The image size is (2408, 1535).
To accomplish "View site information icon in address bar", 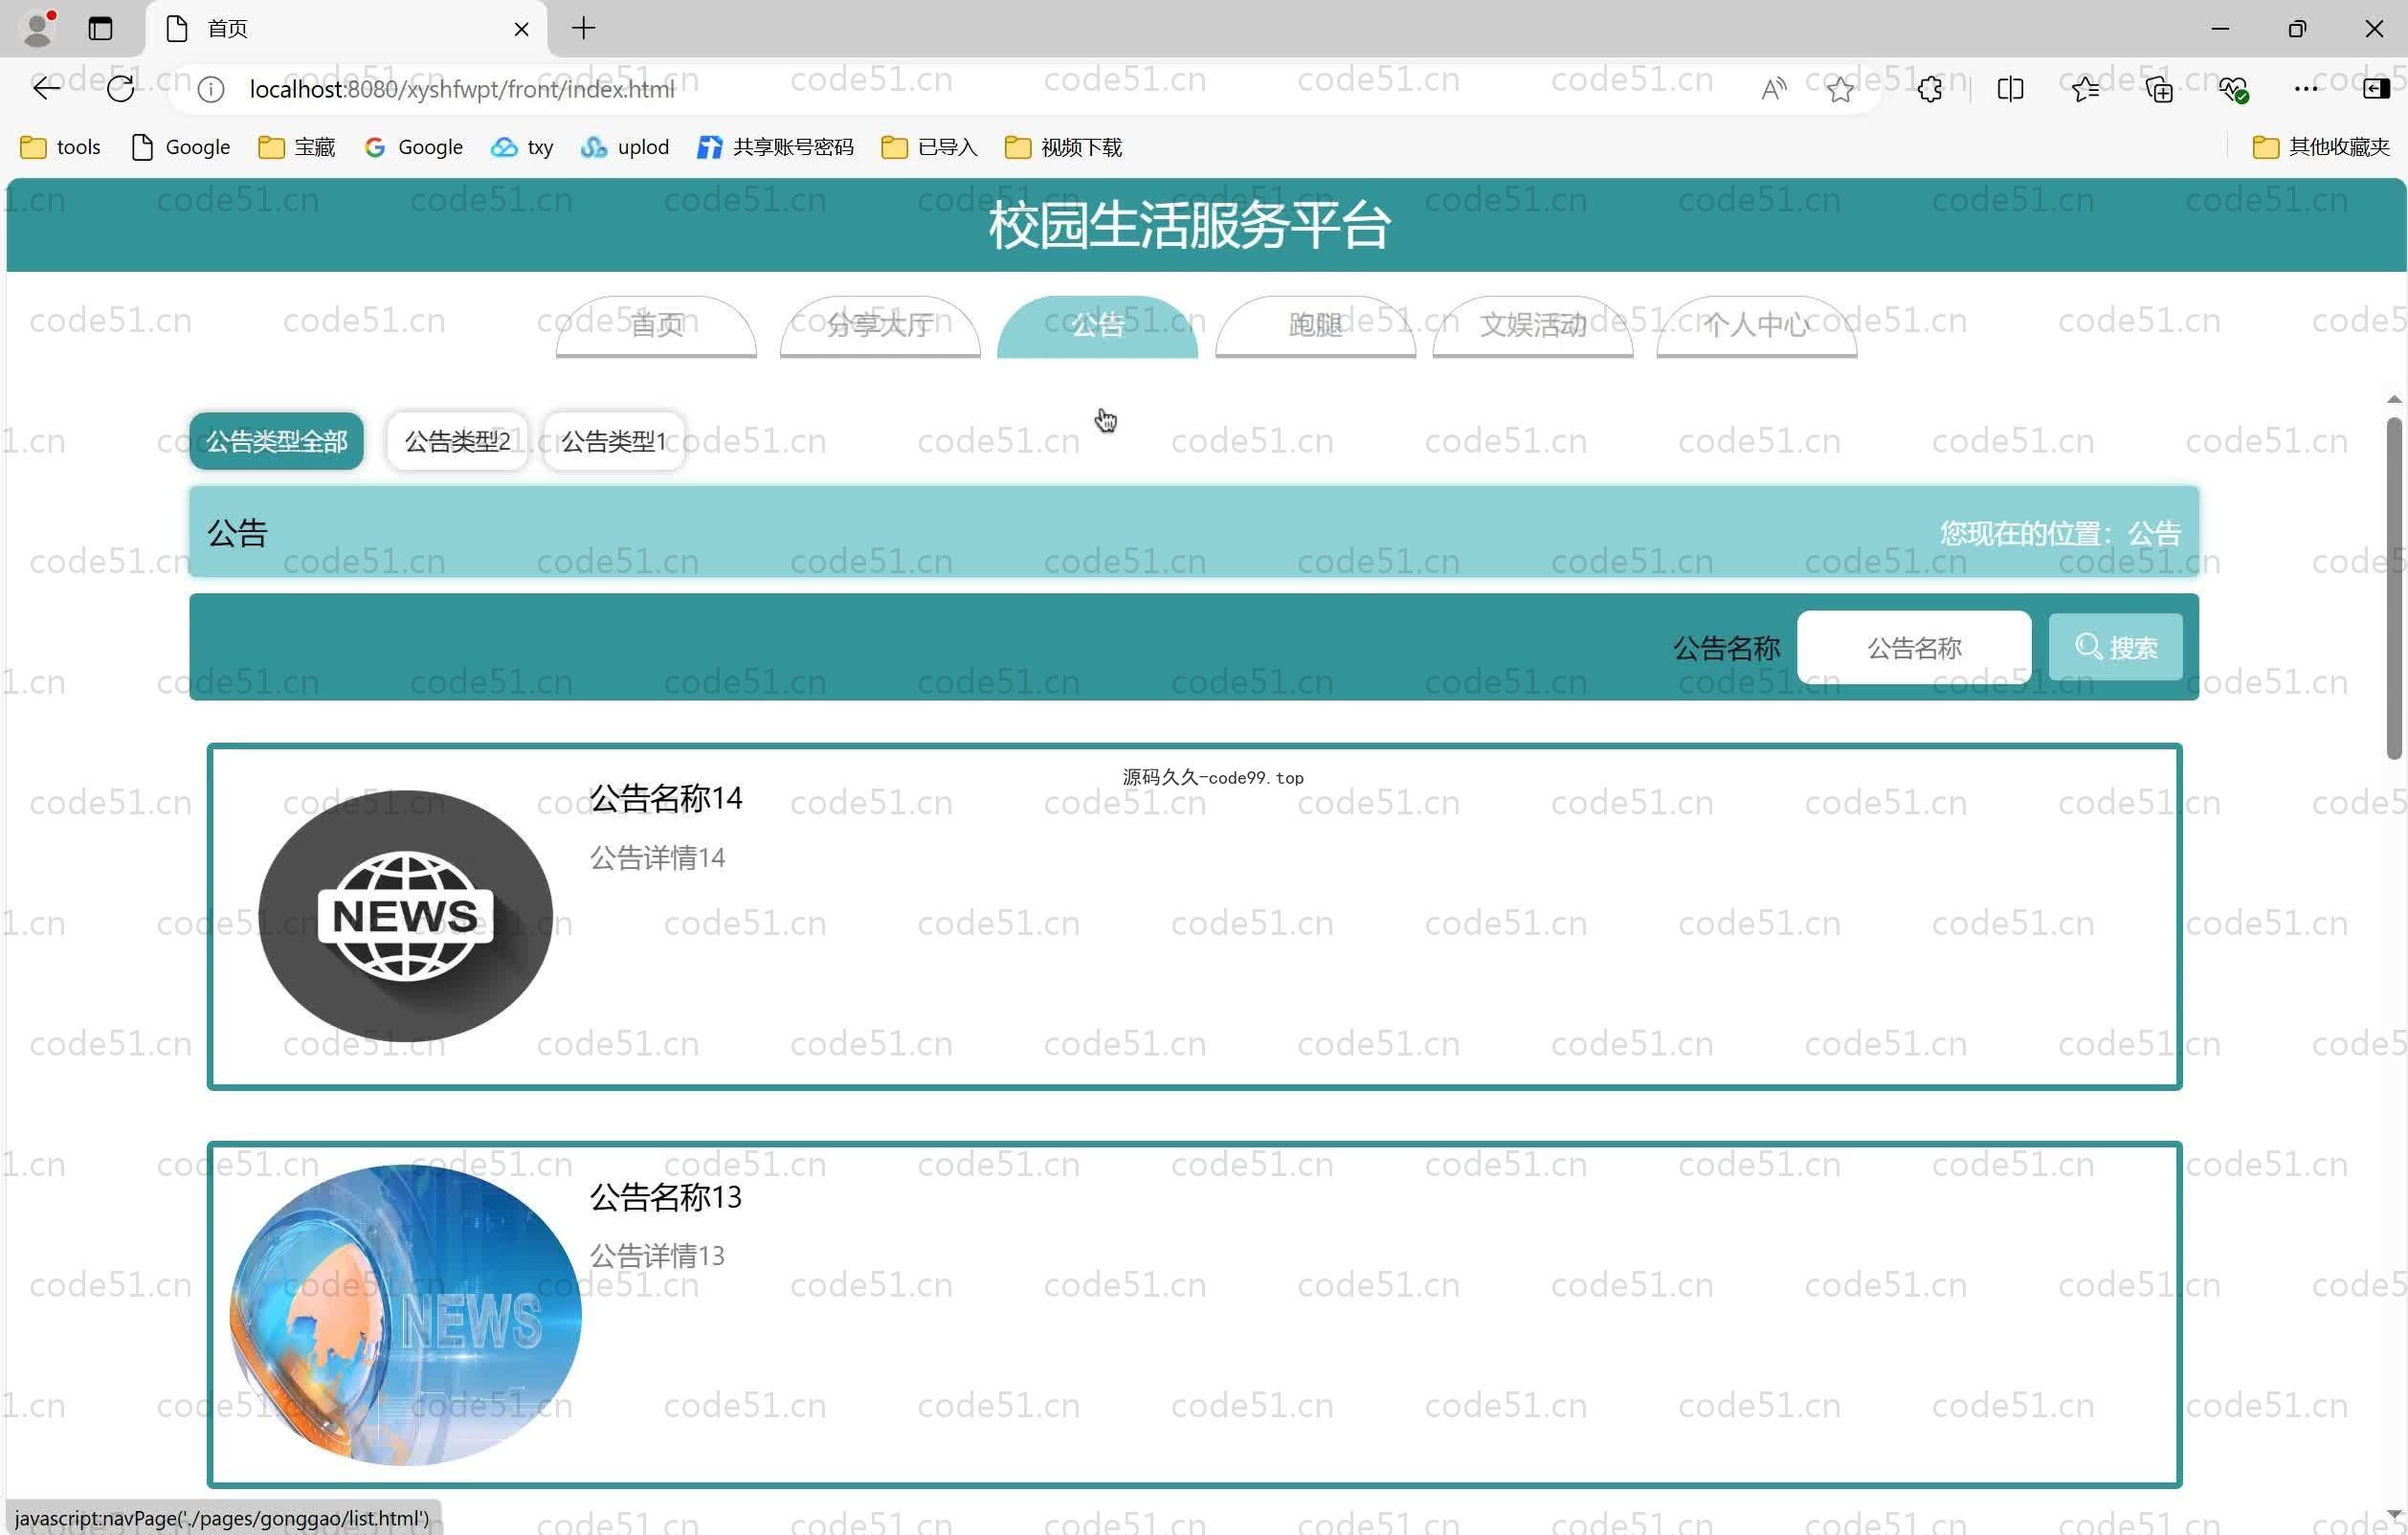I will [211, 89].
